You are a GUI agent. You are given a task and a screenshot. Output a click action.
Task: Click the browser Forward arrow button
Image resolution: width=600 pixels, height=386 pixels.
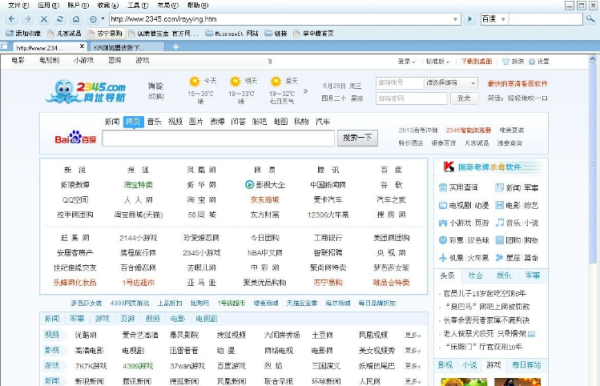point(28,19)
